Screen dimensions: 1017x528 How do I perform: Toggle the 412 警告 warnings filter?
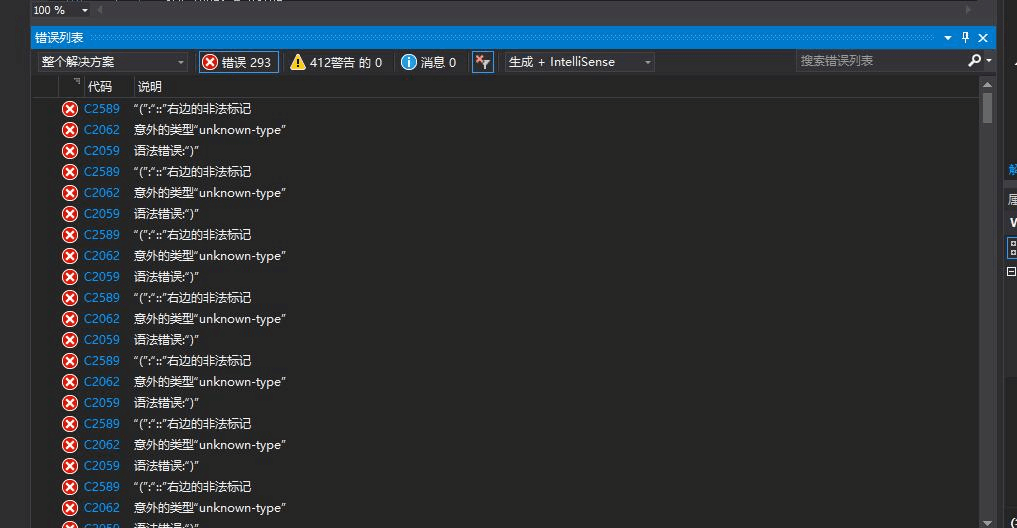pyautogui.click(x=336, y=62)
